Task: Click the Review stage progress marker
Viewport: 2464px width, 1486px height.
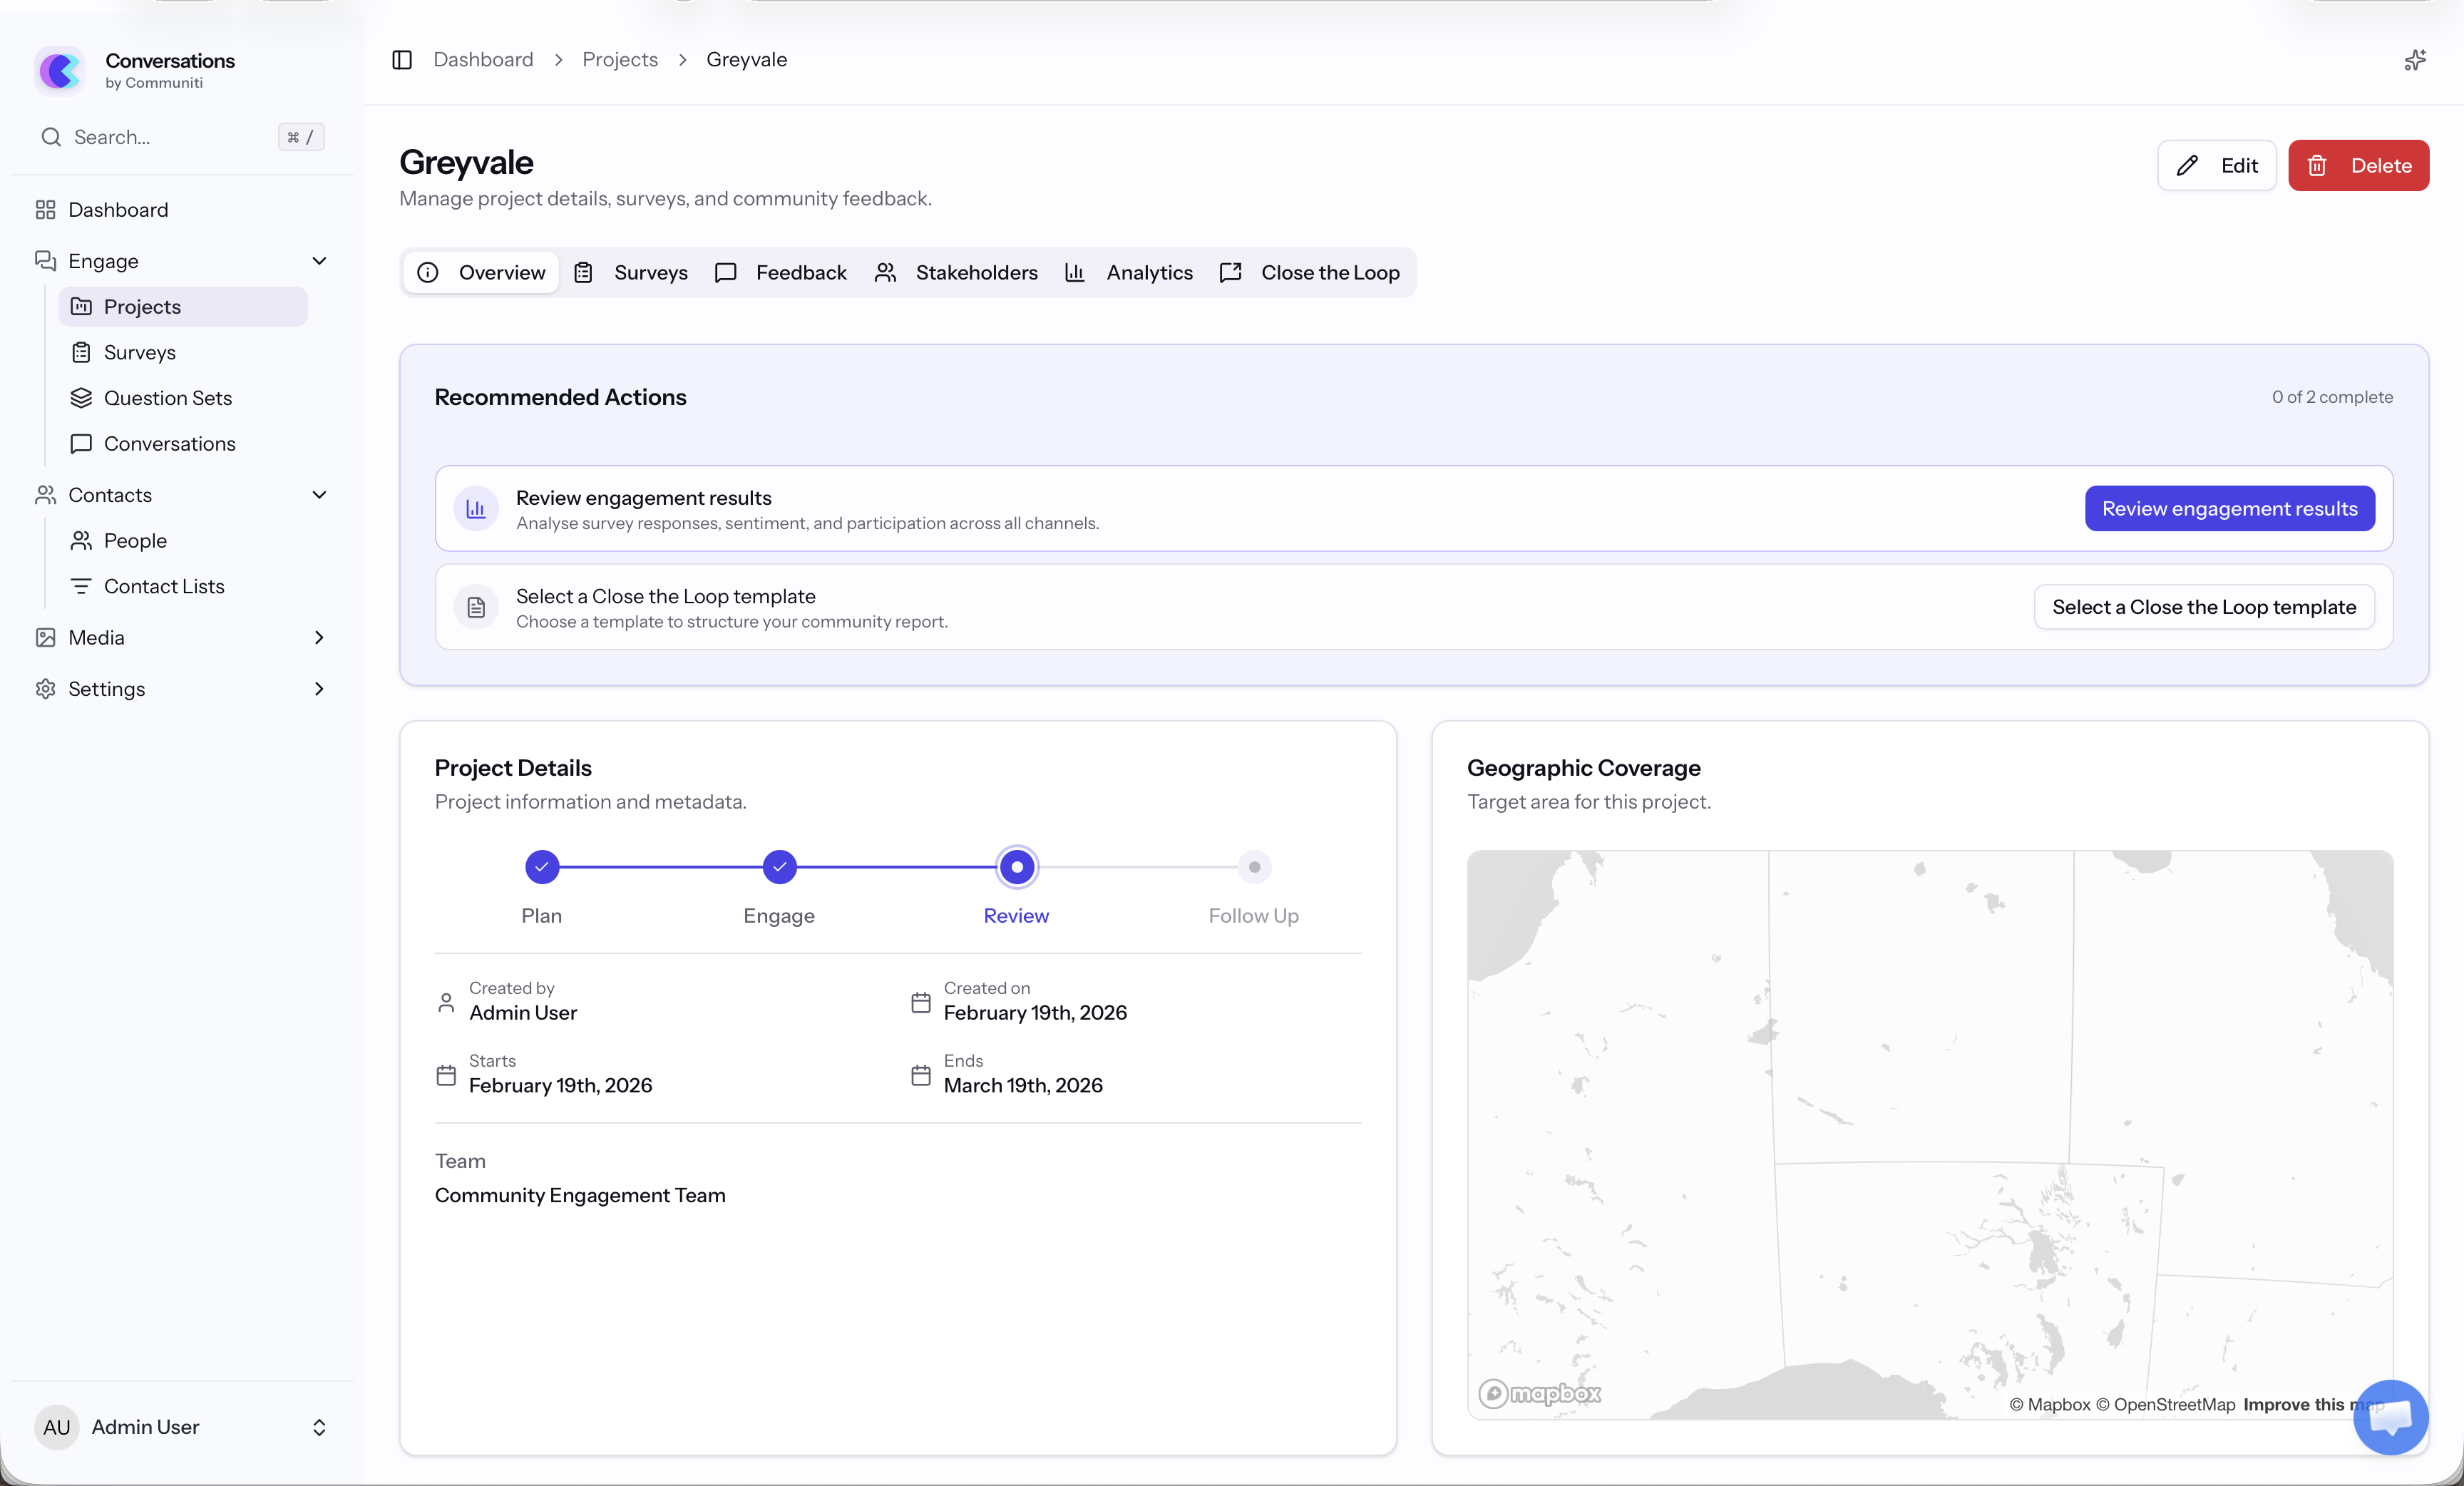Action: point(1017,867)
